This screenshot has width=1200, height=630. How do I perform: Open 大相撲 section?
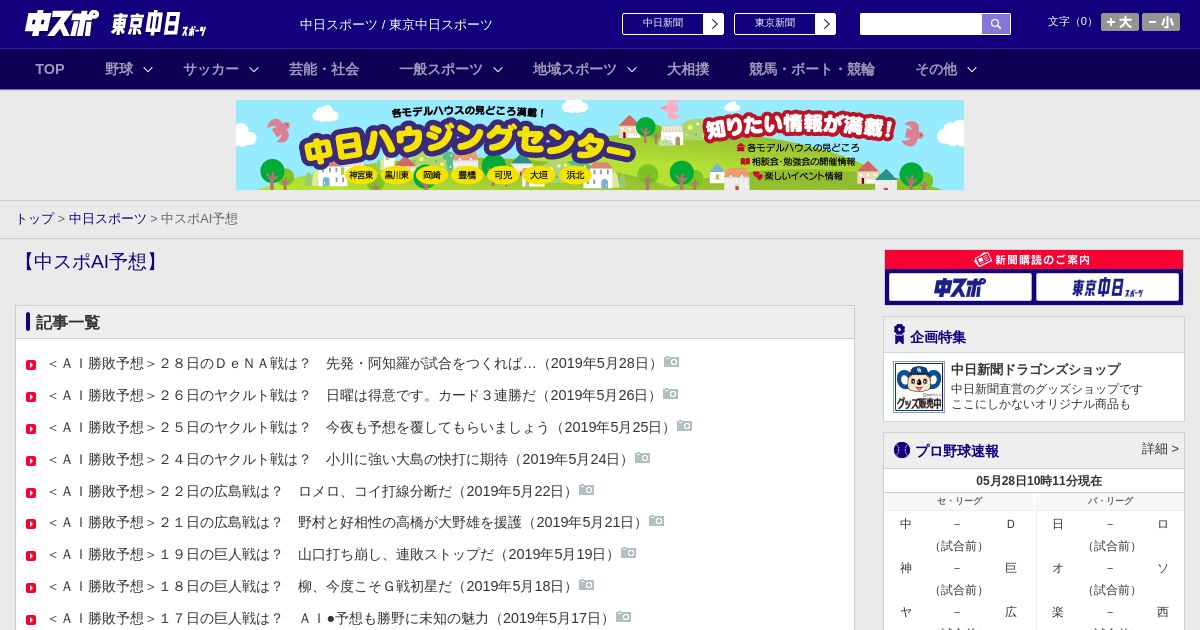(688, 69)
